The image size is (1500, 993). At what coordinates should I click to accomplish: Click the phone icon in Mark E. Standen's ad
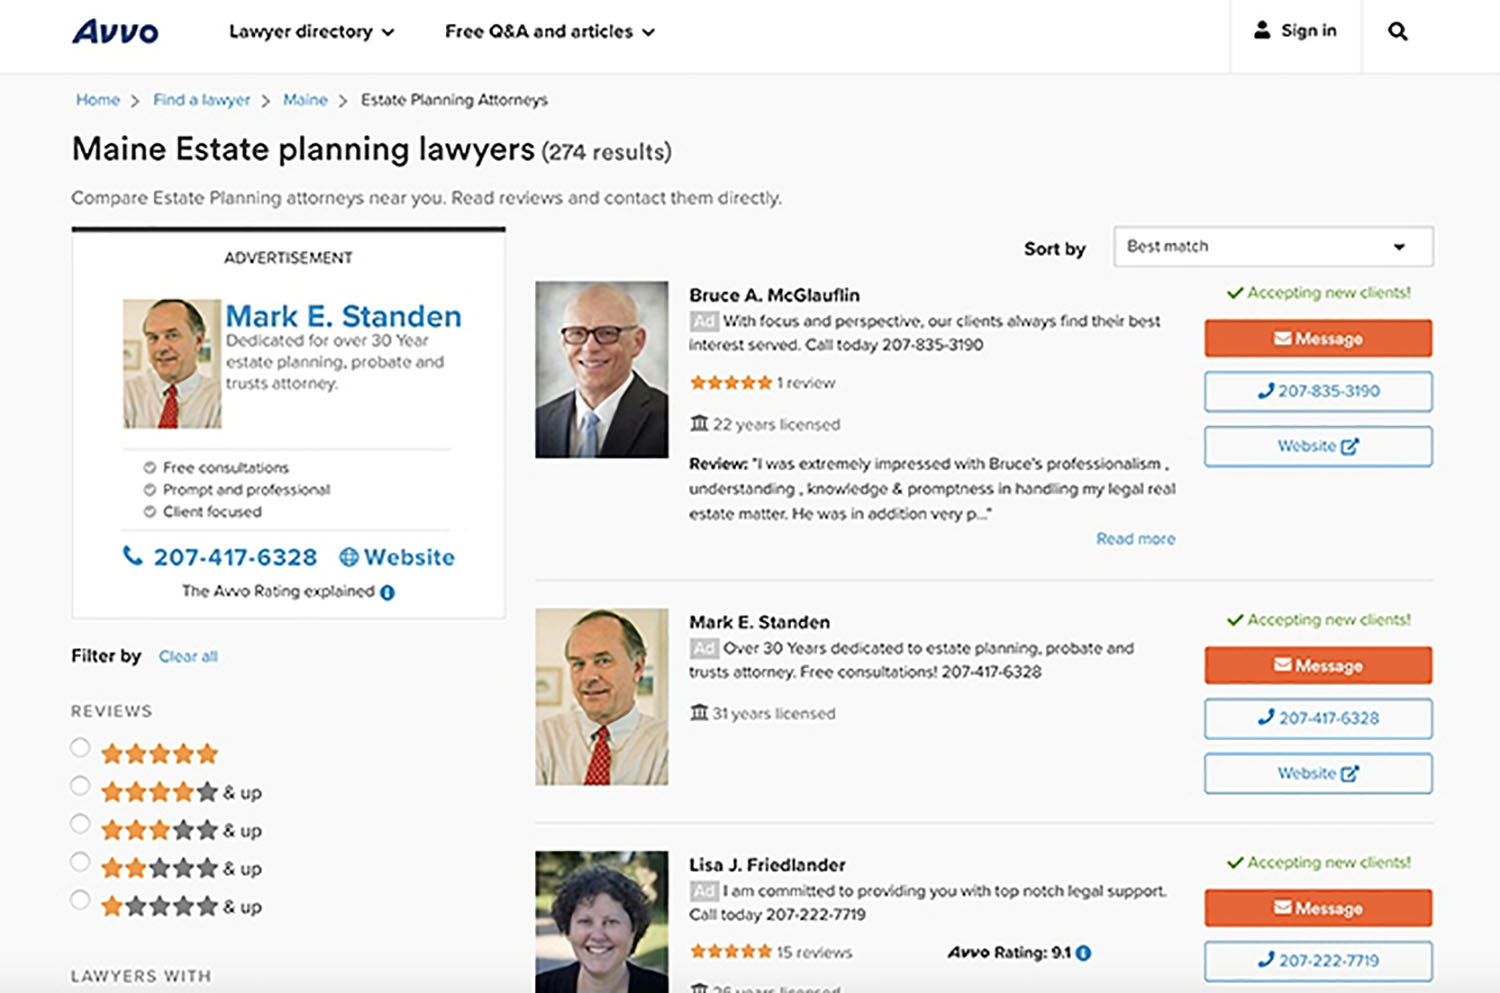pos(133,556)
